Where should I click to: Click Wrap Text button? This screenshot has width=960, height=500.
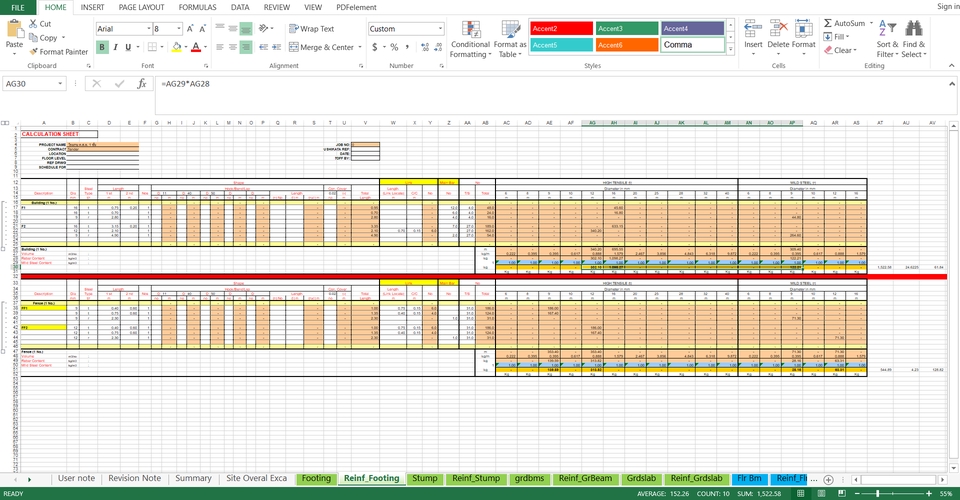[x=312, y=29]
